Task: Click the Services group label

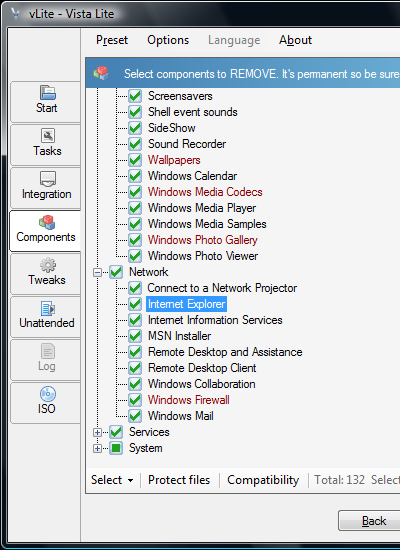Action: point(149,432)
